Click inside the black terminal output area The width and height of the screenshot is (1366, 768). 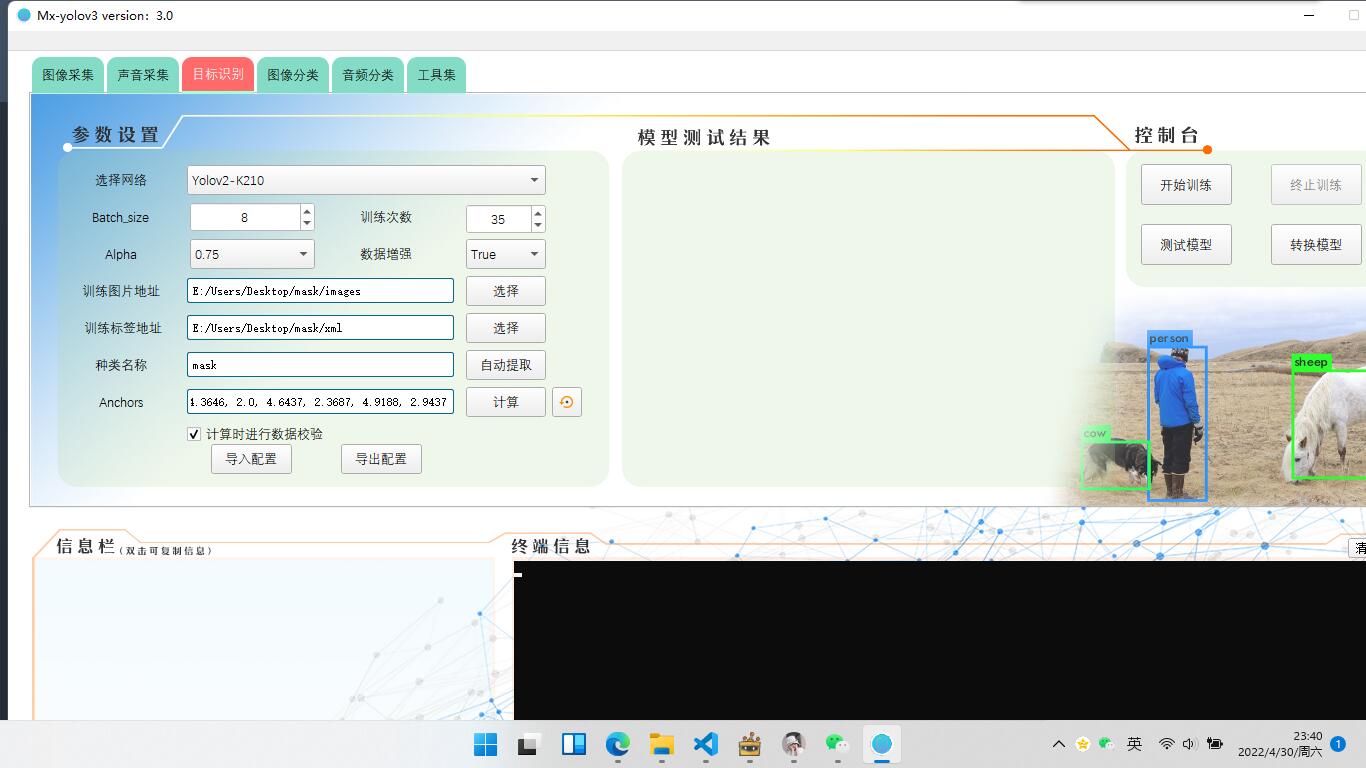(940, 640)
